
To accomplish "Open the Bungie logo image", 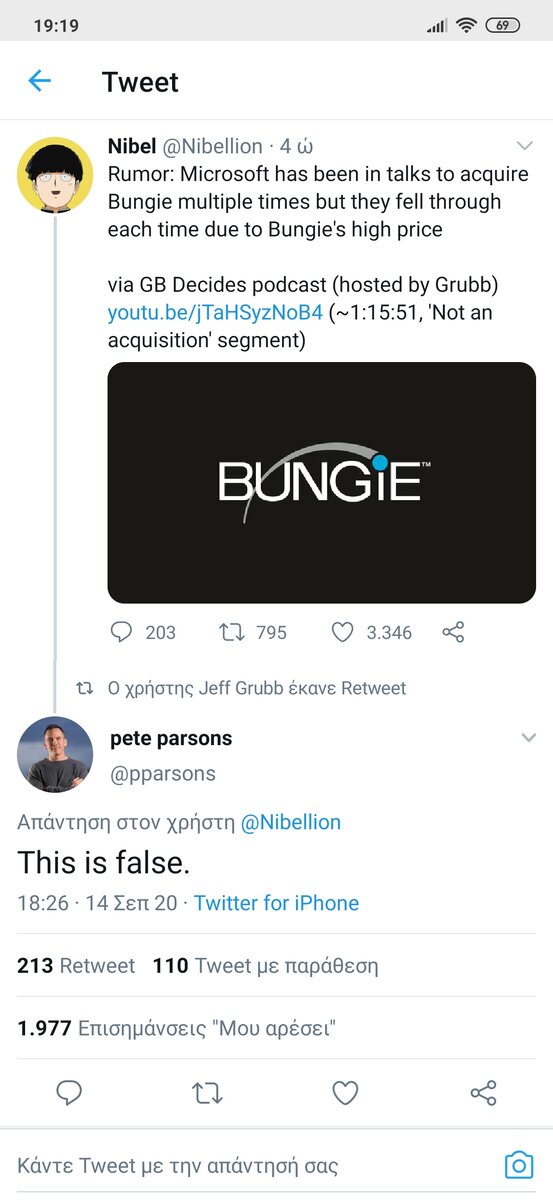I will pyautogui.click(x=322, y=483).
